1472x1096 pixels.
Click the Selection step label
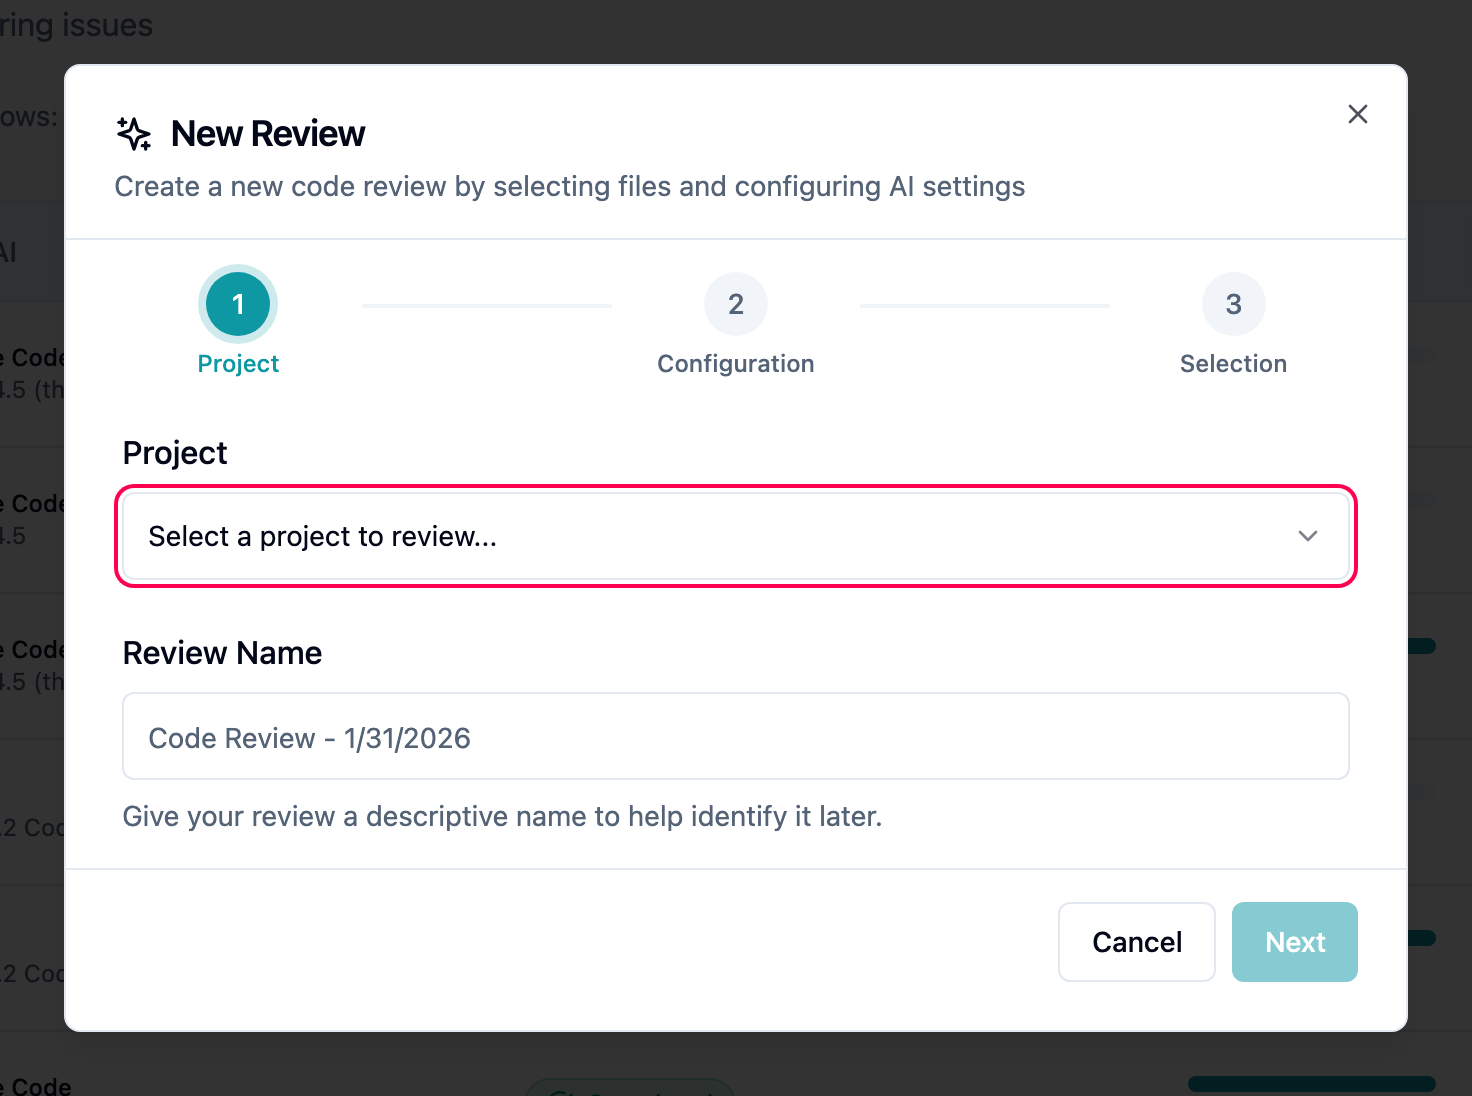point(1233,363)
